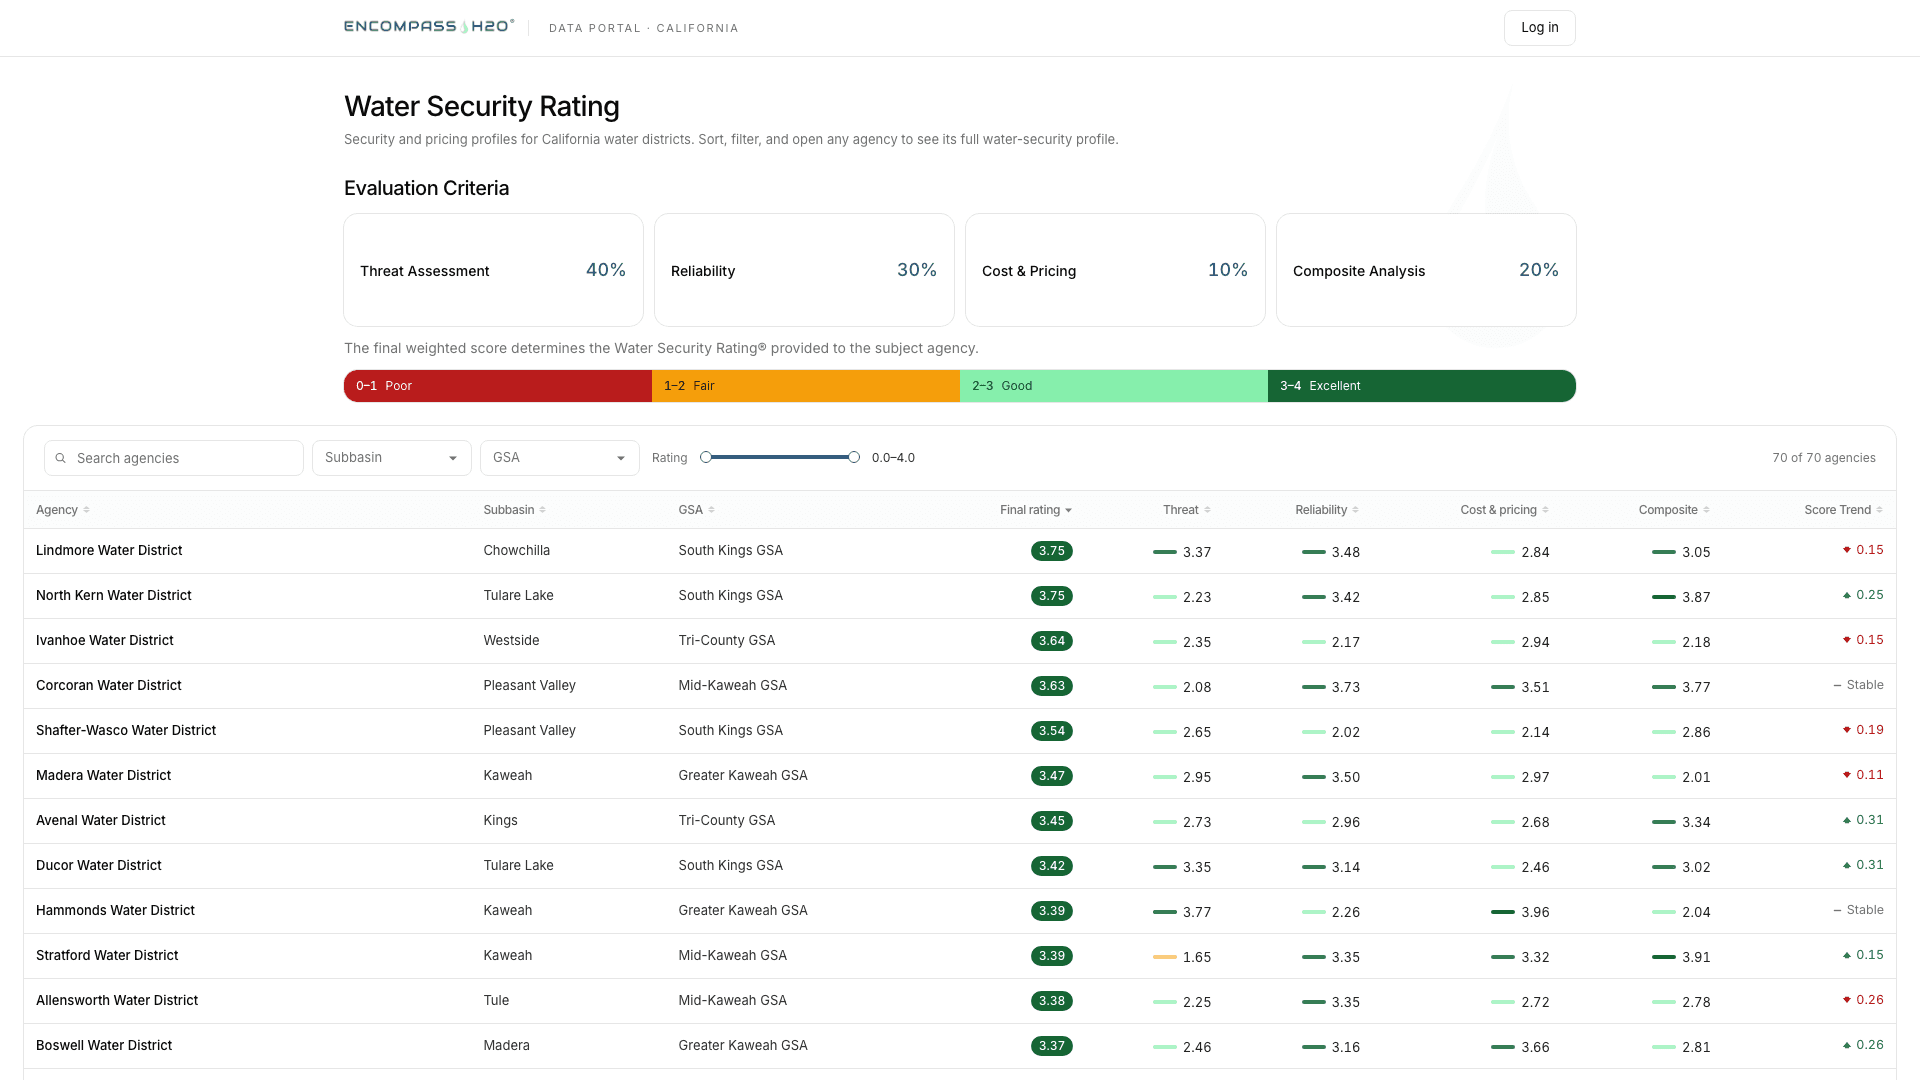
Task: Click Score Trend sort arrows
Action: 1880,510
